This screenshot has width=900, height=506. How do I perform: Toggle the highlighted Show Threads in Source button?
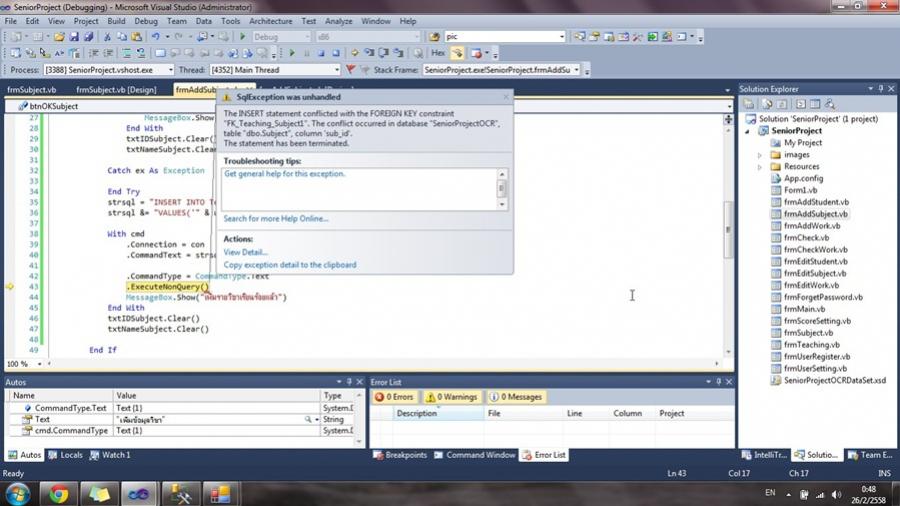pos(457,53)
